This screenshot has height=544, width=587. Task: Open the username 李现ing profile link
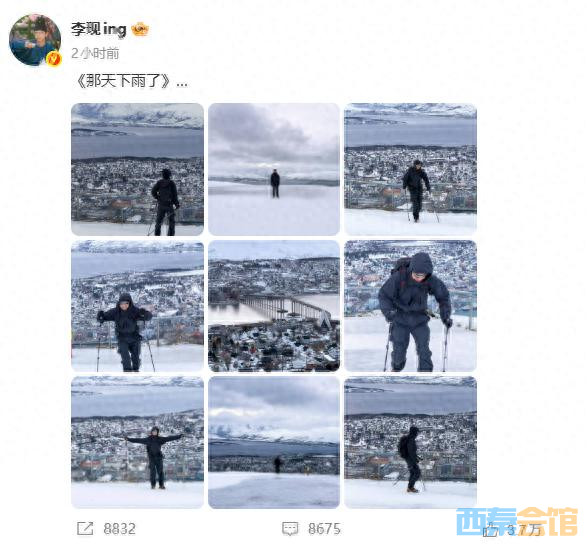point(99,30)
